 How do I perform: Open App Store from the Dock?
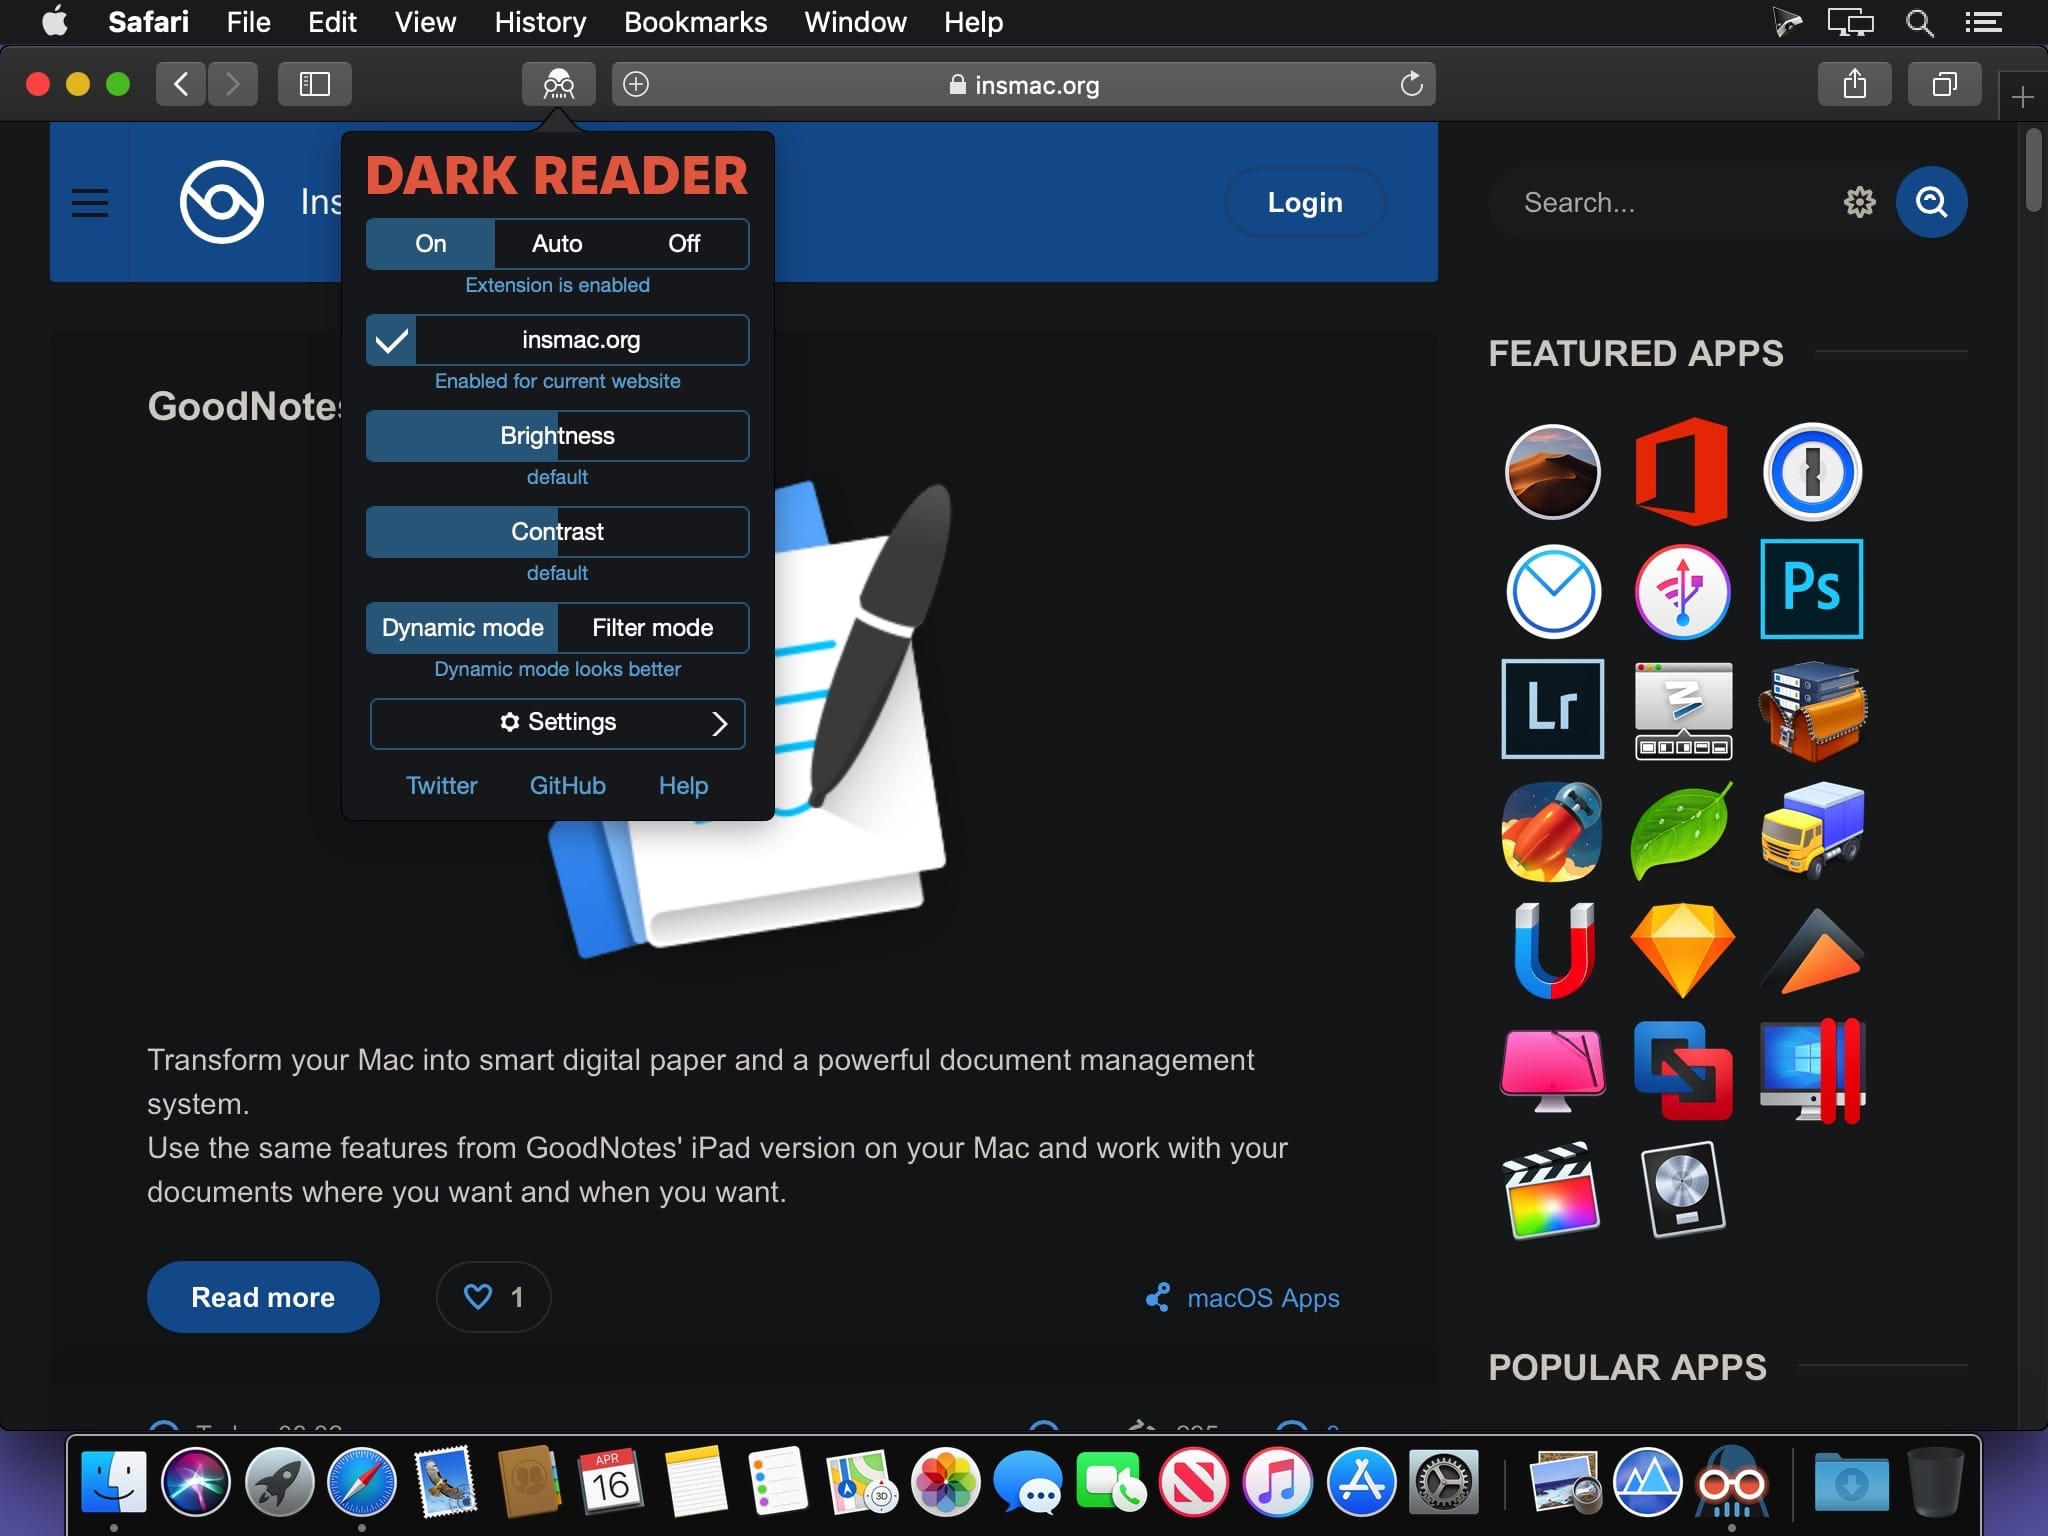tap(1361, 1483)
